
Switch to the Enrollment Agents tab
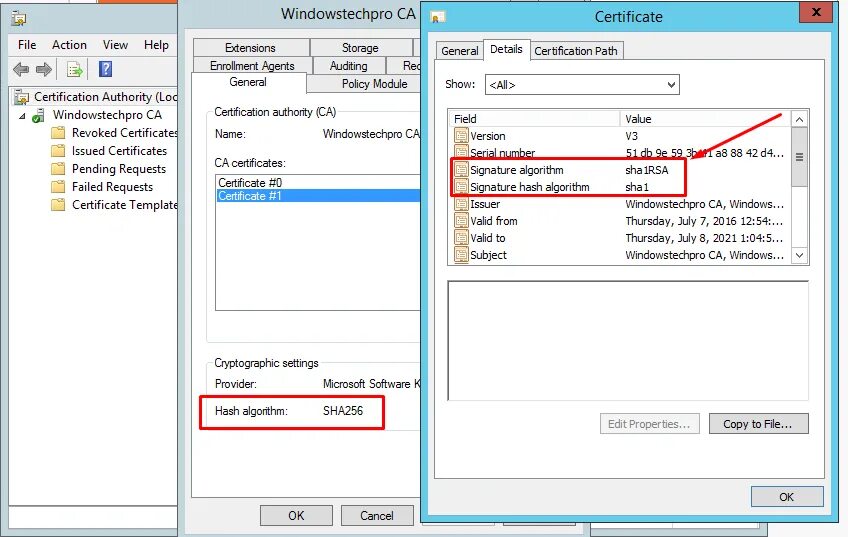tap(253, 65)
